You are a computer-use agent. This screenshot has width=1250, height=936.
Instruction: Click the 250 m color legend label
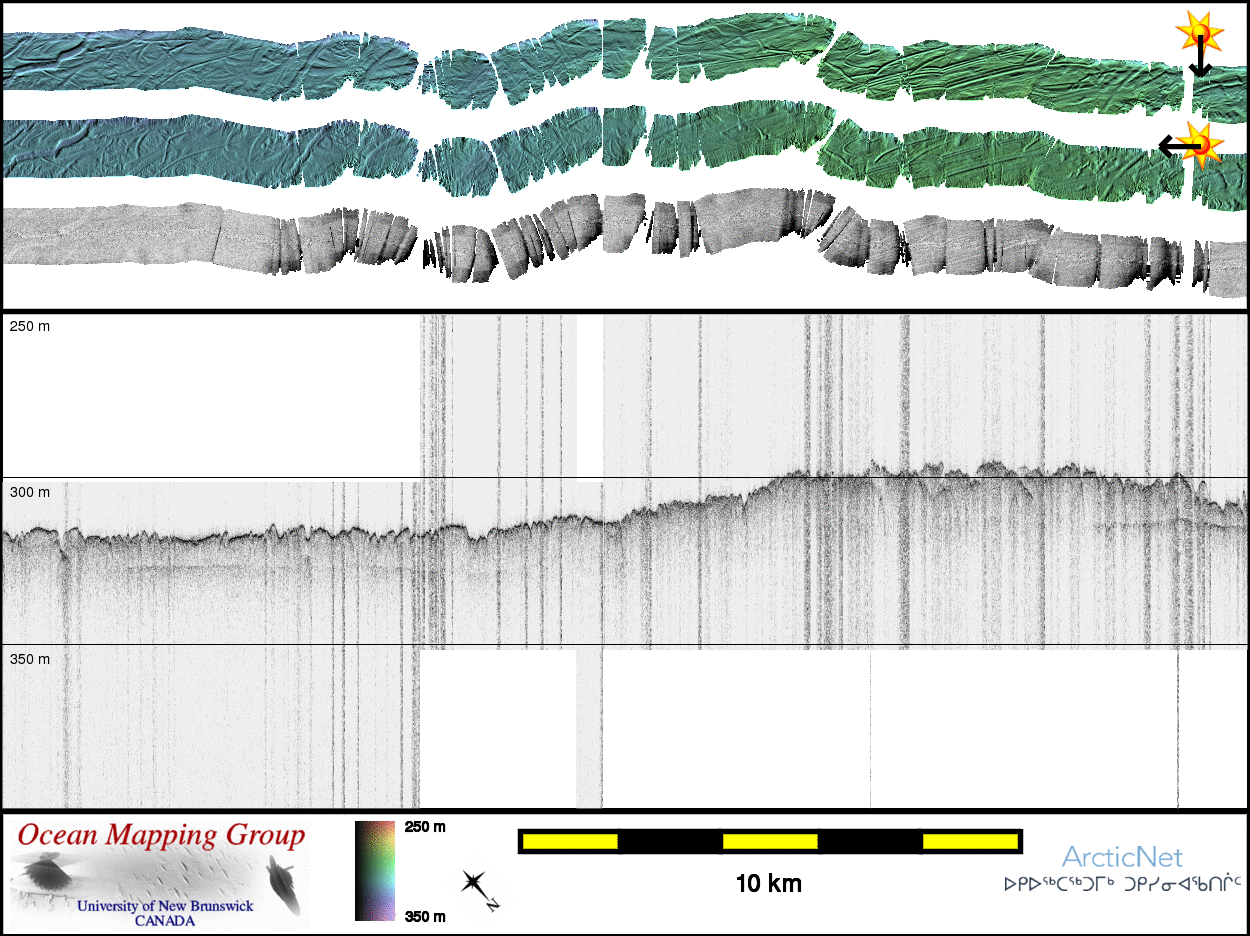(x=425, y=828)
